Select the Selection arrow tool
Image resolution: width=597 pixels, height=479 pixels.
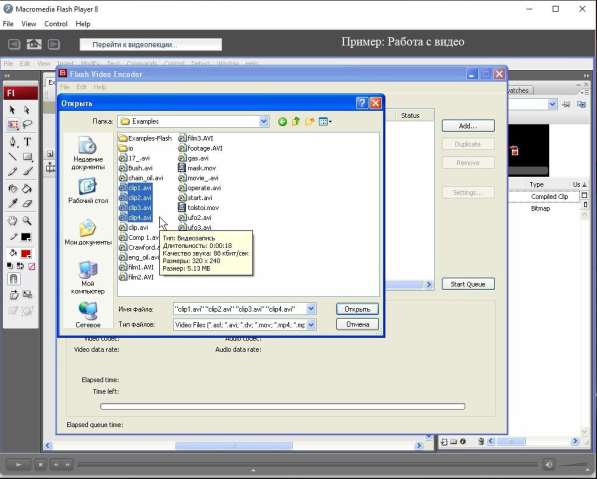12,110
